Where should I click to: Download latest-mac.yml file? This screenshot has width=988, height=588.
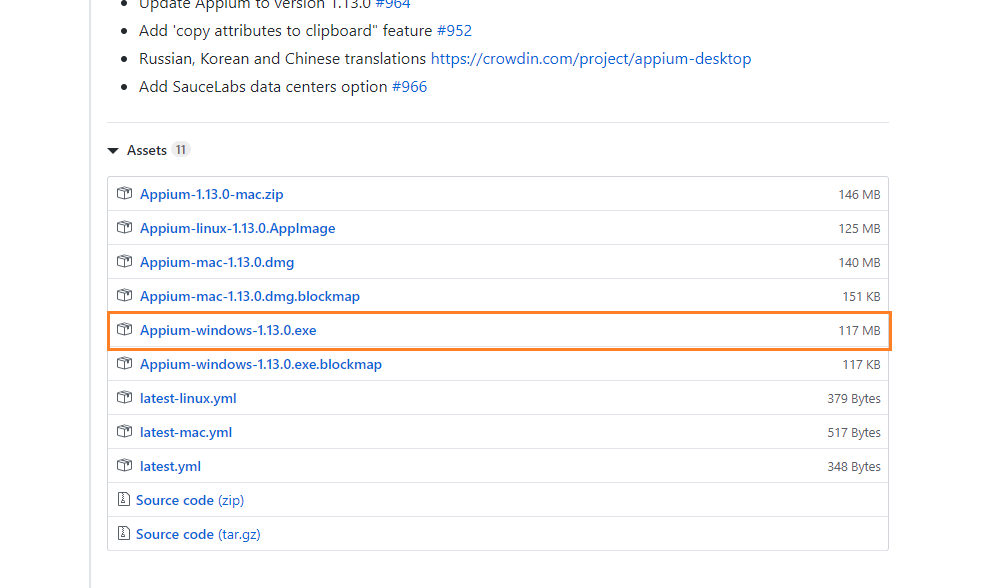pyautogui.click(x=186, y=432)
